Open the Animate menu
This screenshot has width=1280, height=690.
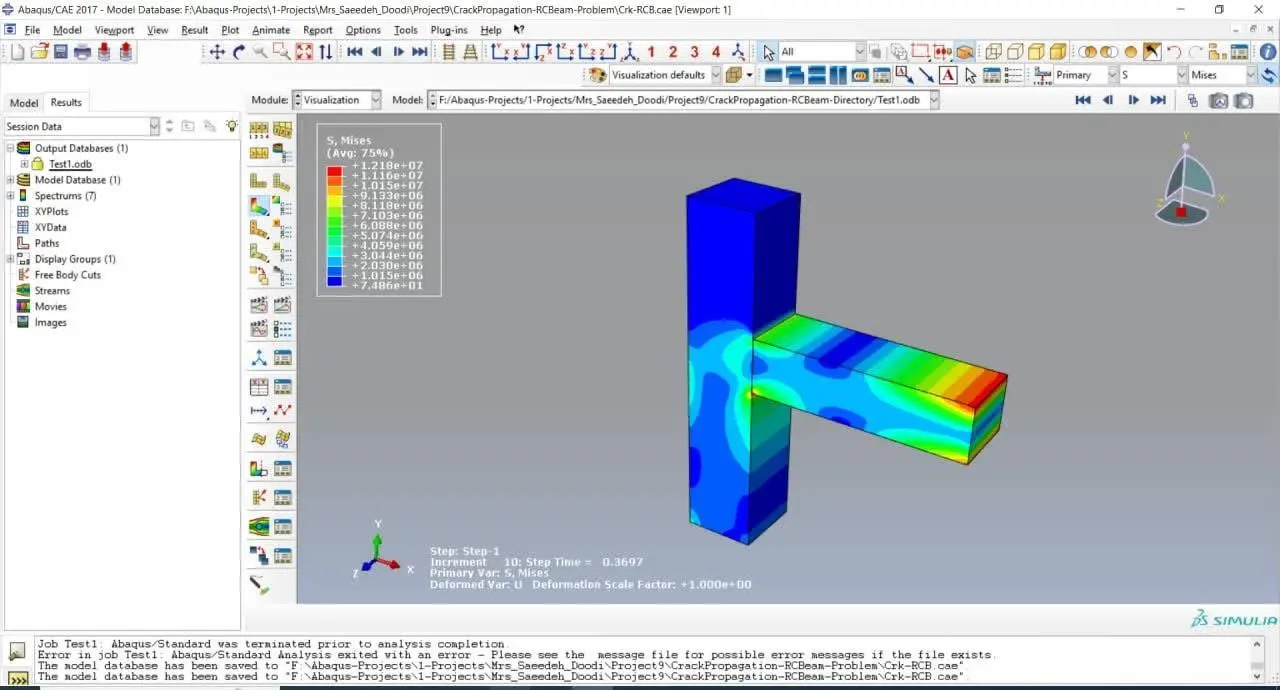click(x=271, y=30)
